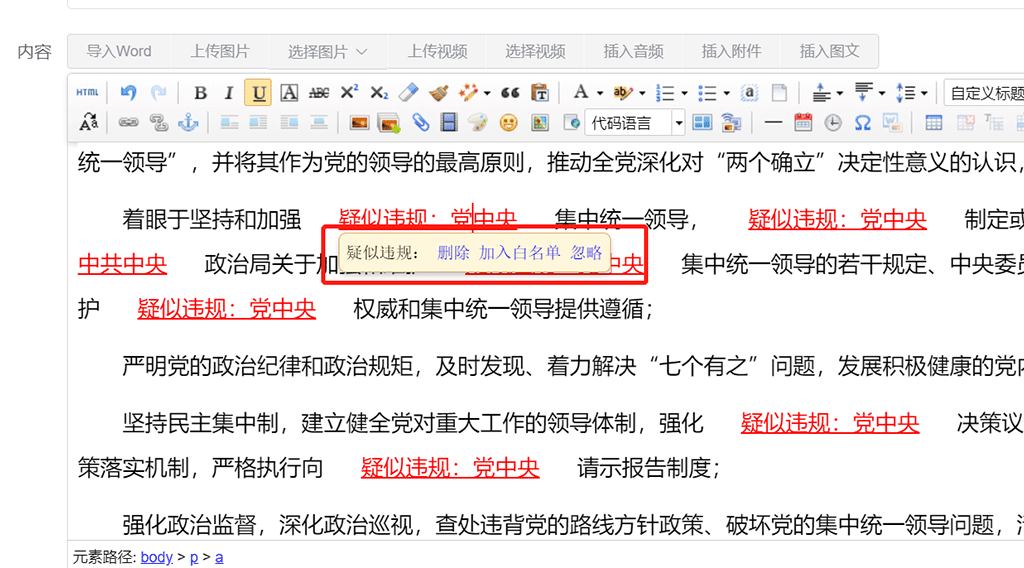
Task: Open the 自定义标题 combo box
Action: (985, 93)
